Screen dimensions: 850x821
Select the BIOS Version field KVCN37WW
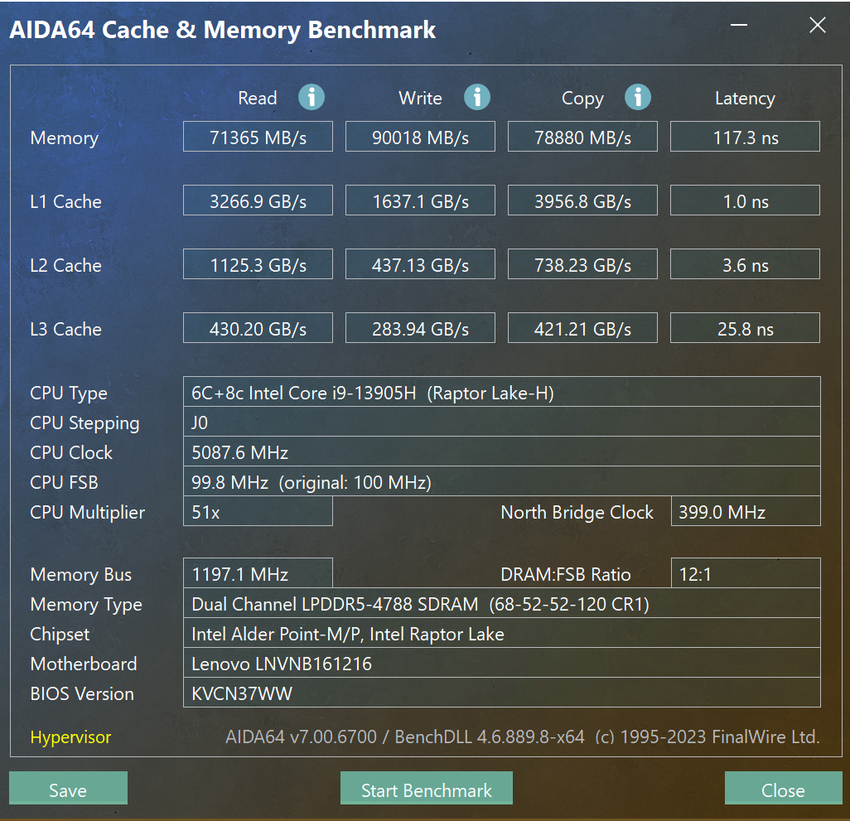(x=500, y=693)
